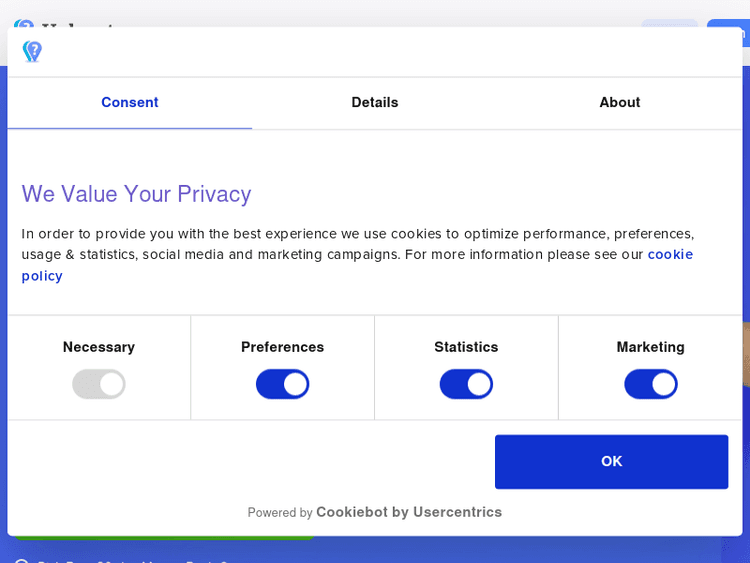
Task: Click the Statistics category label
Action: click(x=466, y=347)
